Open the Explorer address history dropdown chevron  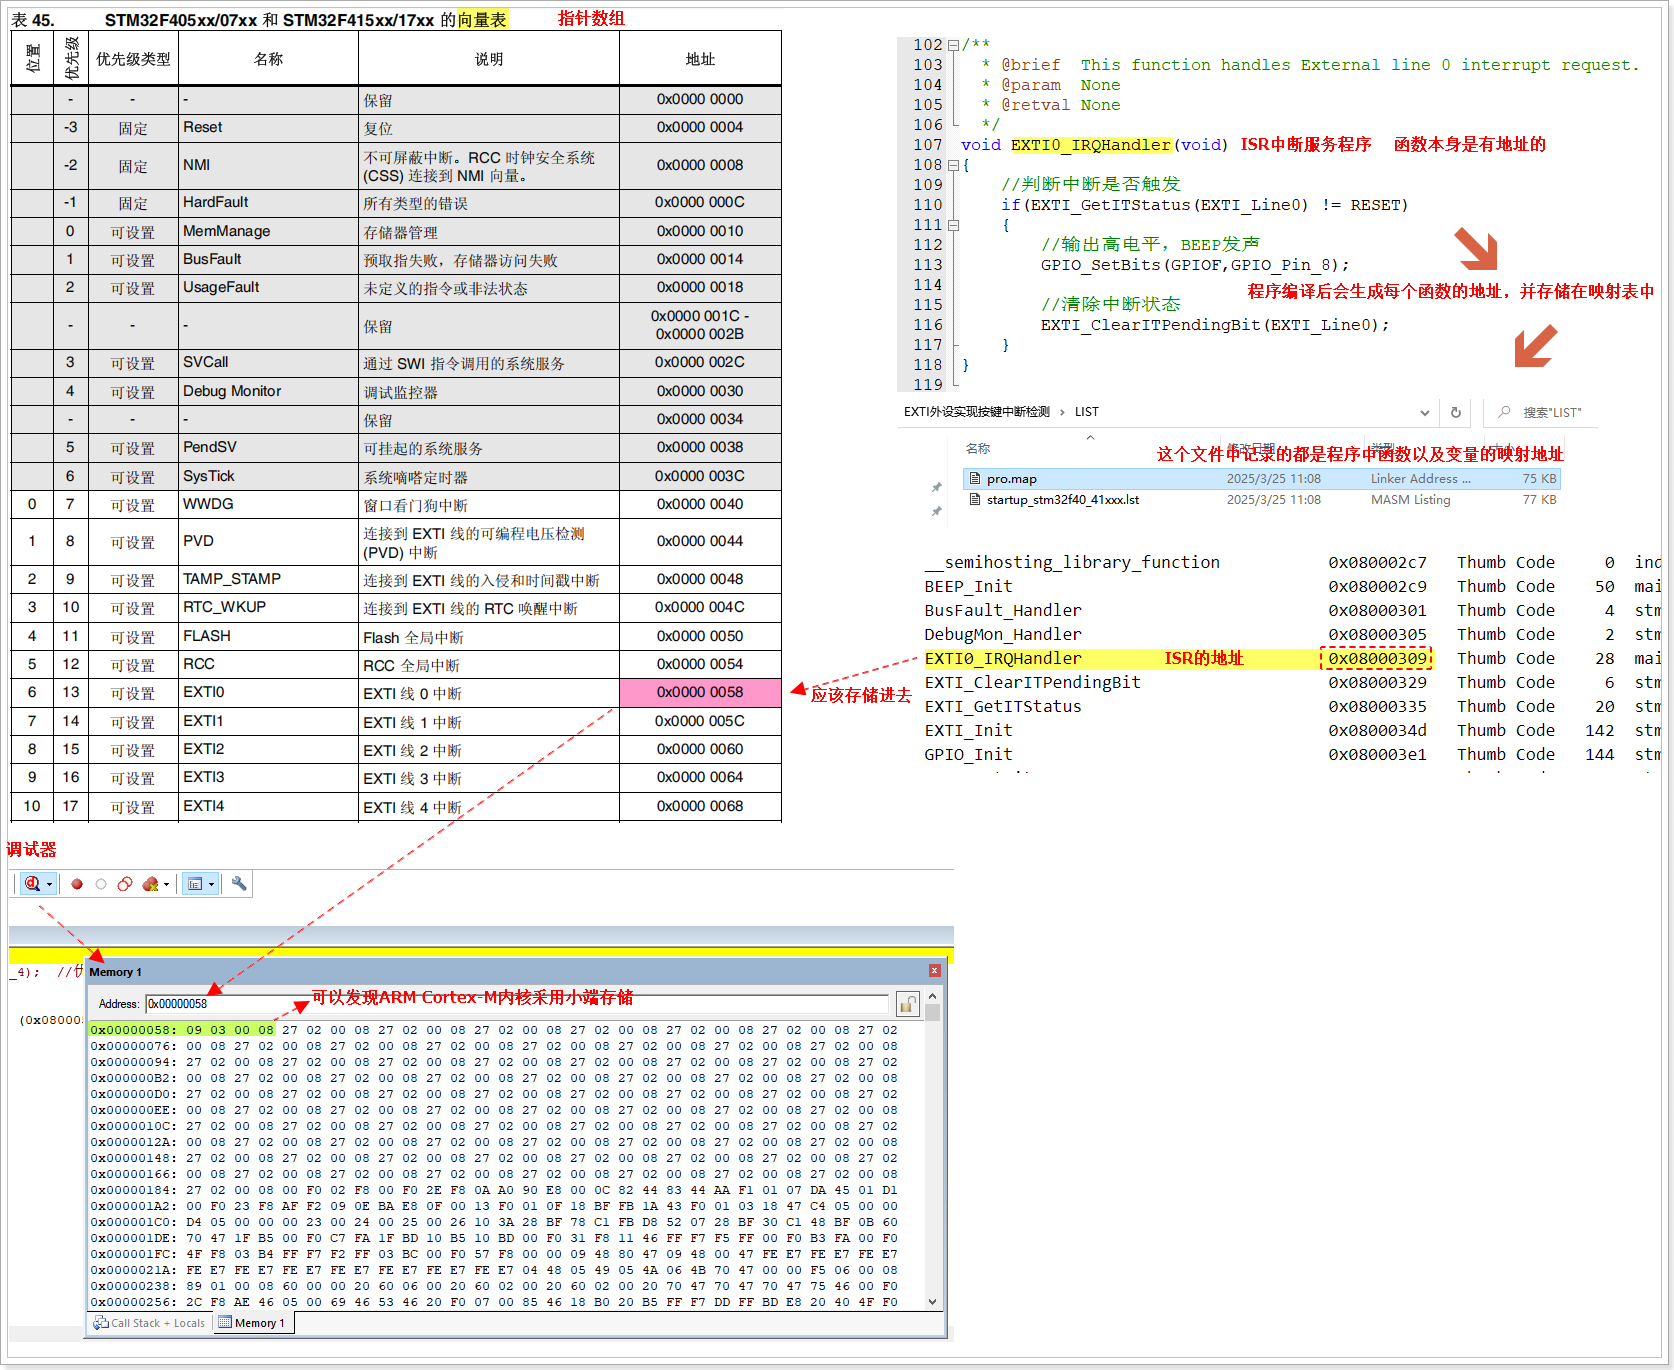coord(1424,413)
